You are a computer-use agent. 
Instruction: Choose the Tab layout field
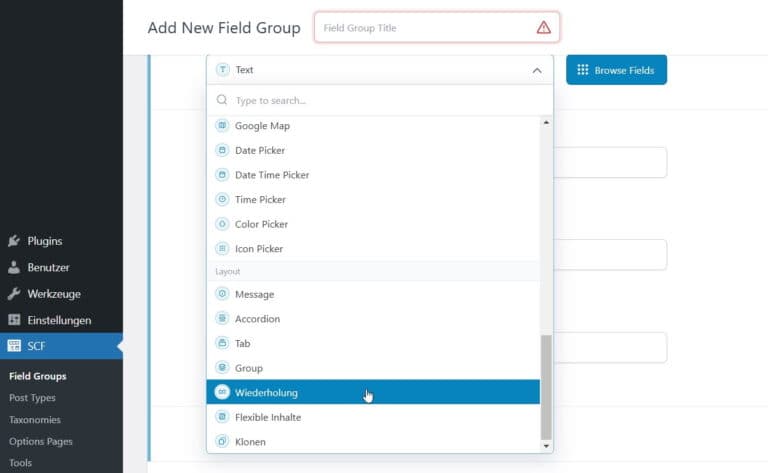coord(373,343)
